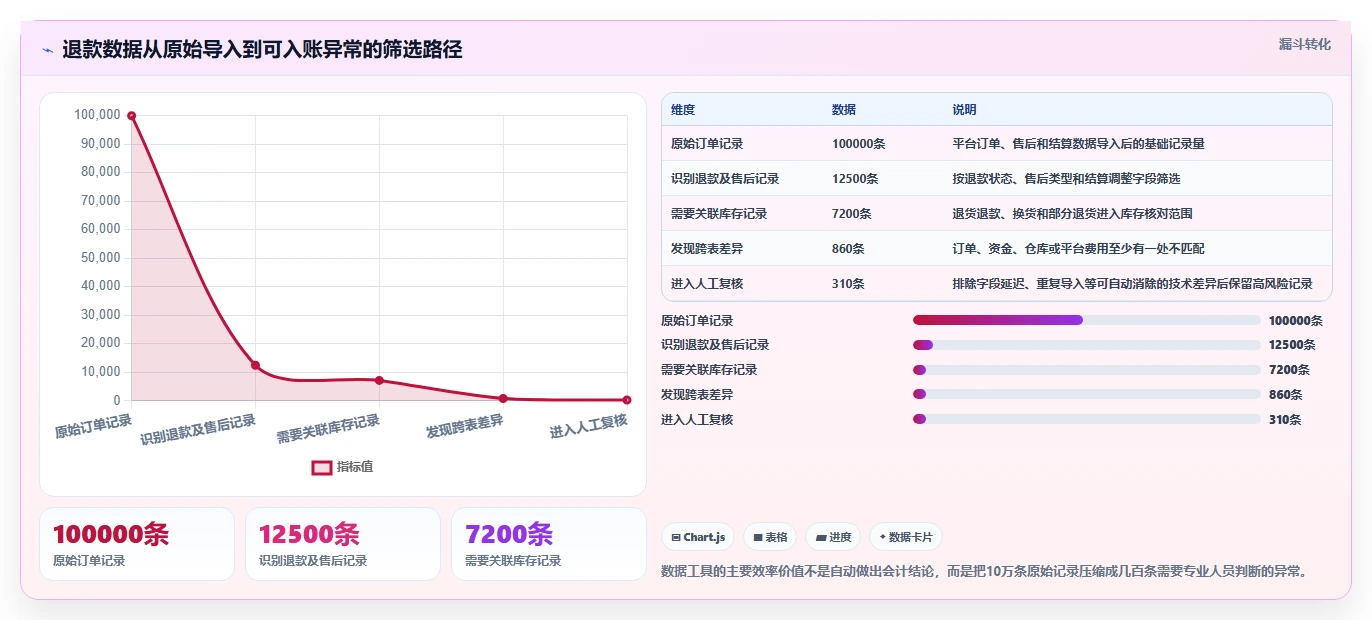Click table cell 12500条
Screen dimensions: 1372x620
pos(855,179)
